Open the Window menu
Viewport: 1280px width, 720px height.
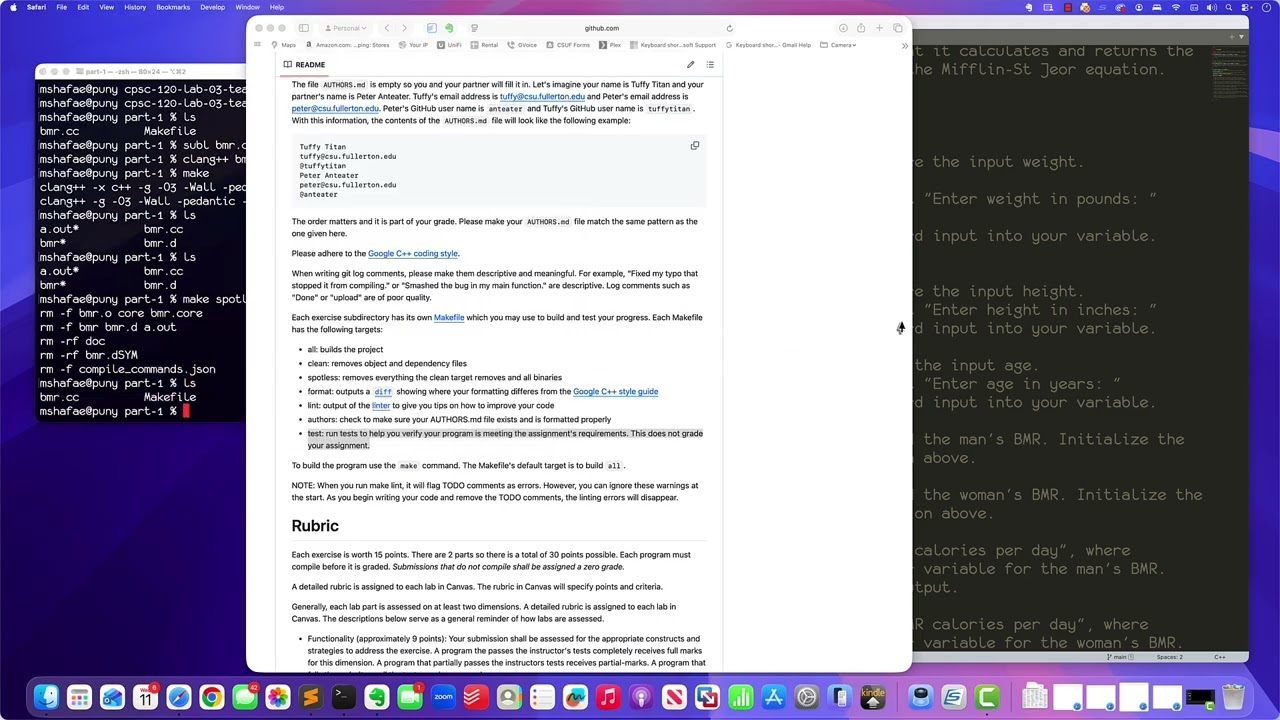tap(247, 7)
